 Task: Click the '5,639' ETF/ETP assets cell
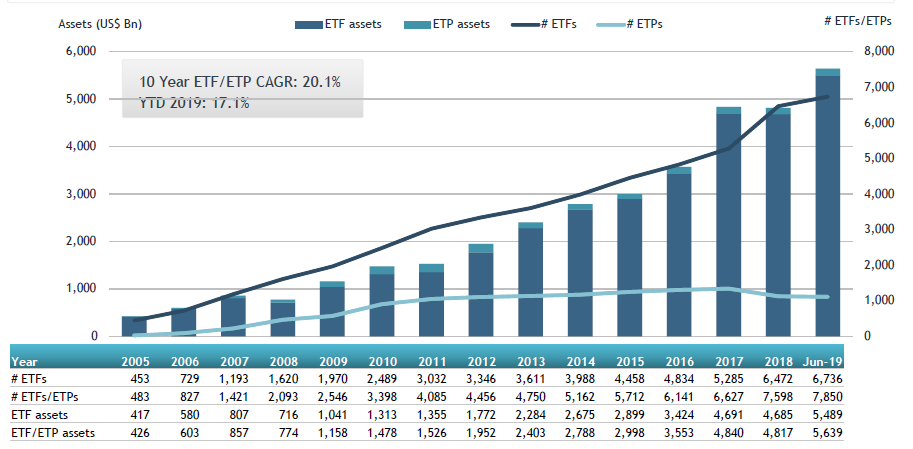coord(827,433)
